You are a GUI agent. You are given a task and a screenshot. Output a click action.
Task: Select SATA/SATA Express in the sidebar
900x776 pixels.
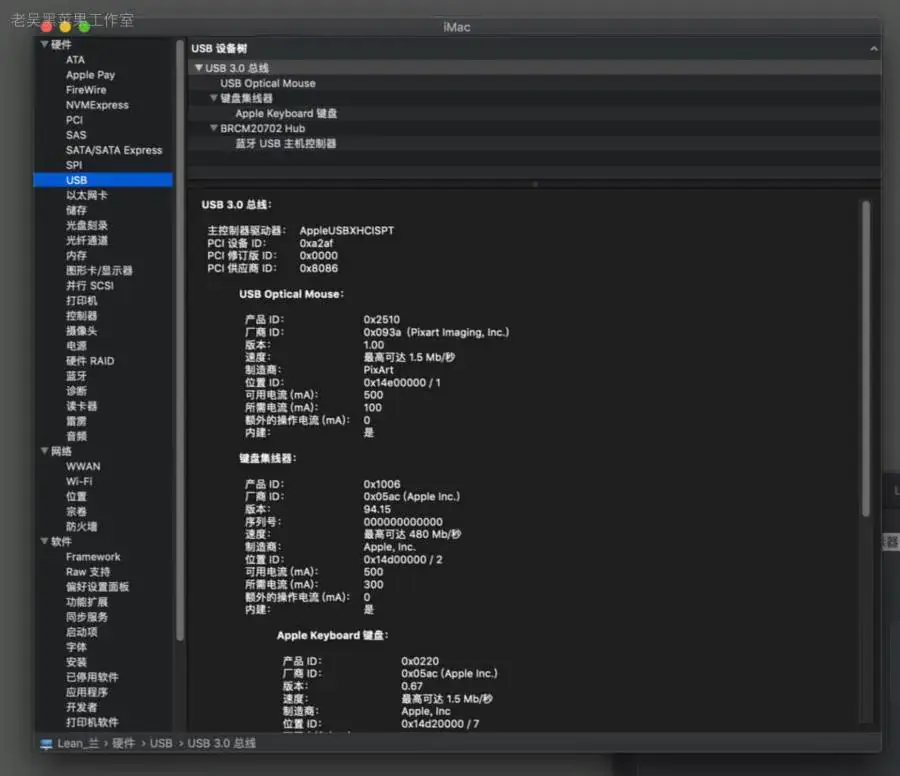coord(114,150)
